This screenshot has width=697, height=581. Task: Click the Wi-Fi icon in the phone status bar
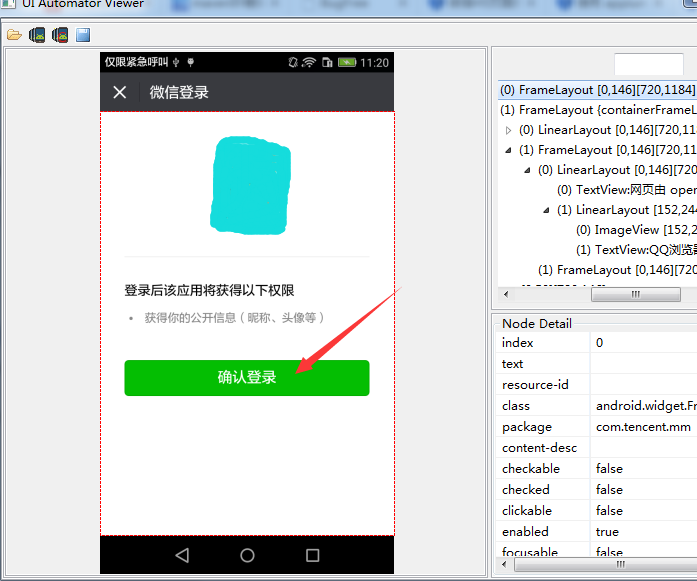click(308, 62)
